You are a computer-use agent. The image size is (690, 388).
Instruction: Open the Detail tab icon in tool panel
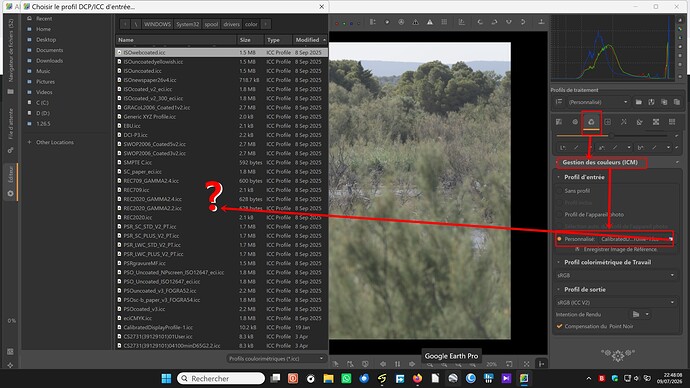coord(575,122)
